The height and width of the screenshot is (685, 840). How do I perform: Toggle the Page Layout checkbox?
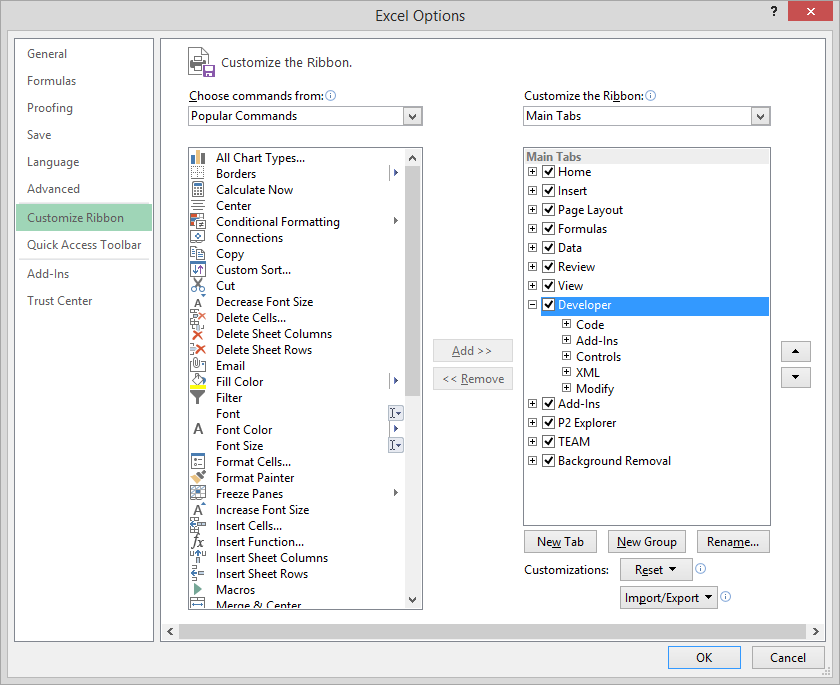click(x=548, y=210)
